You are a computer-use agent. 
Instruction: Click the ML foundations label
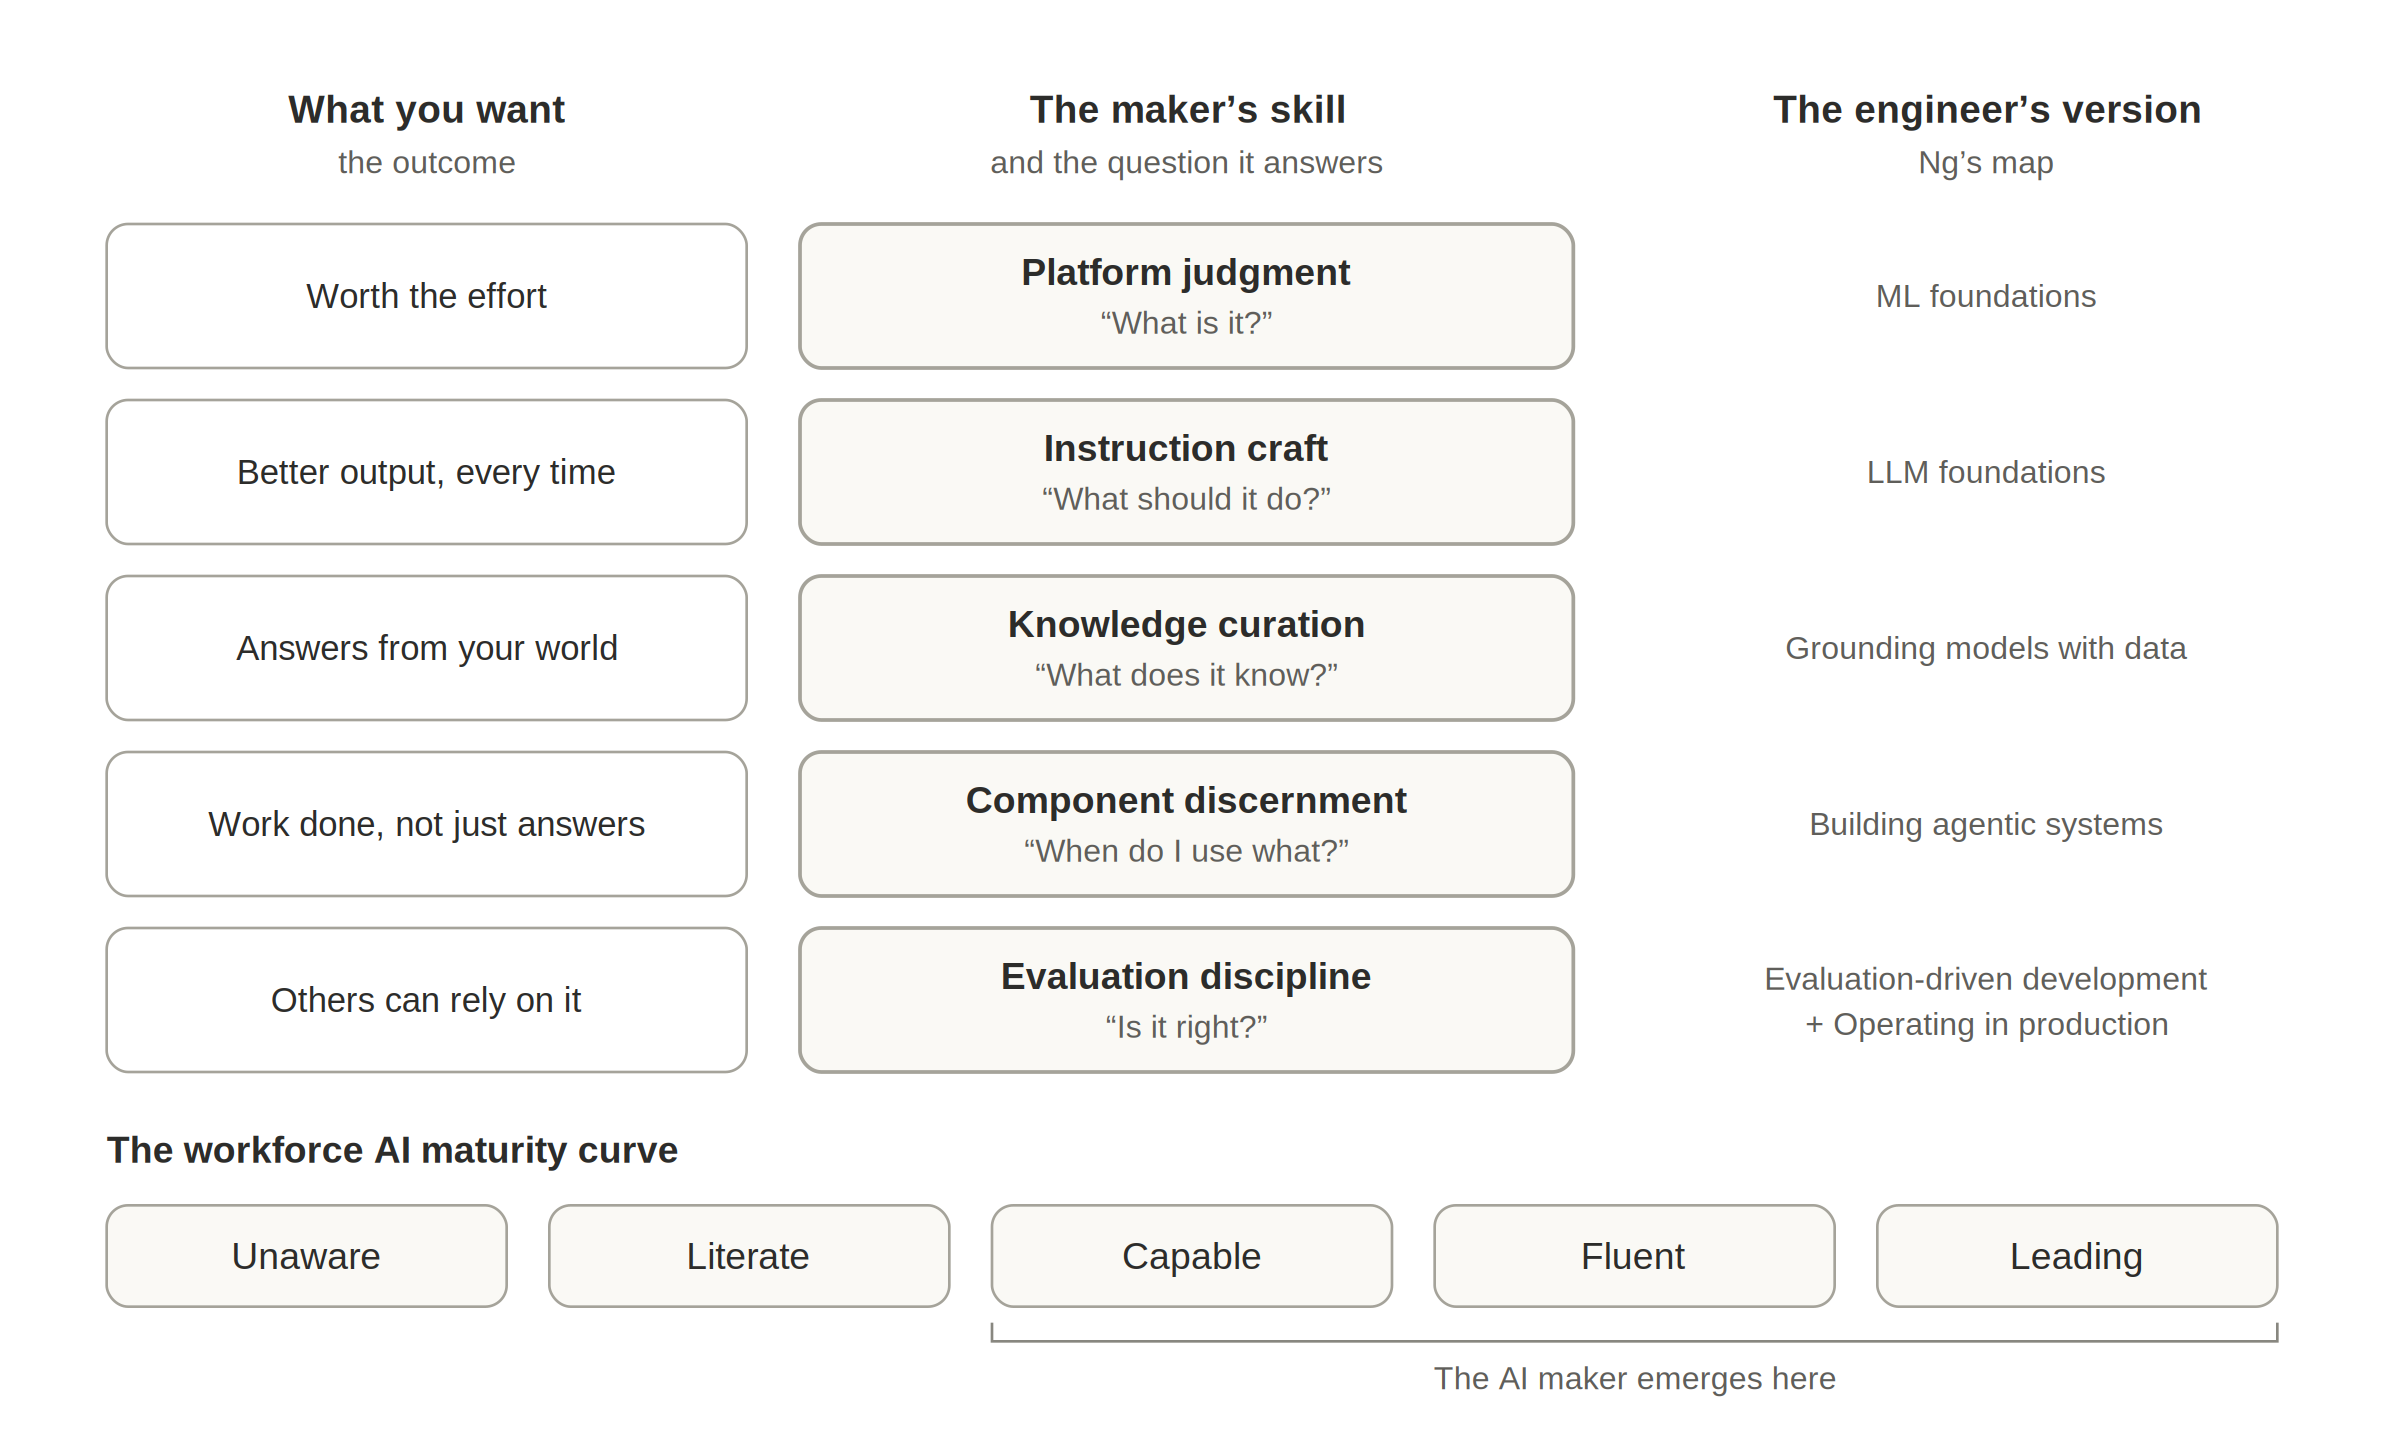point(1986,296)
